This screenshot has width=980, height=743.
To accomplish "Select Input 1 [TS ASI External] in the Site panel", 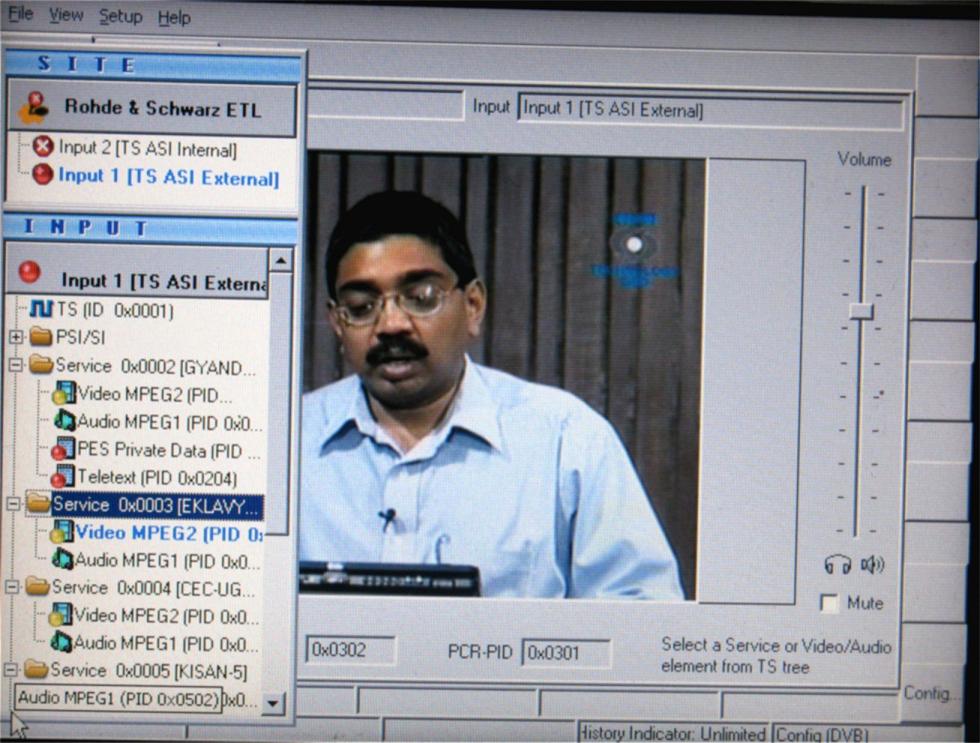I will [x=168, y=177].
